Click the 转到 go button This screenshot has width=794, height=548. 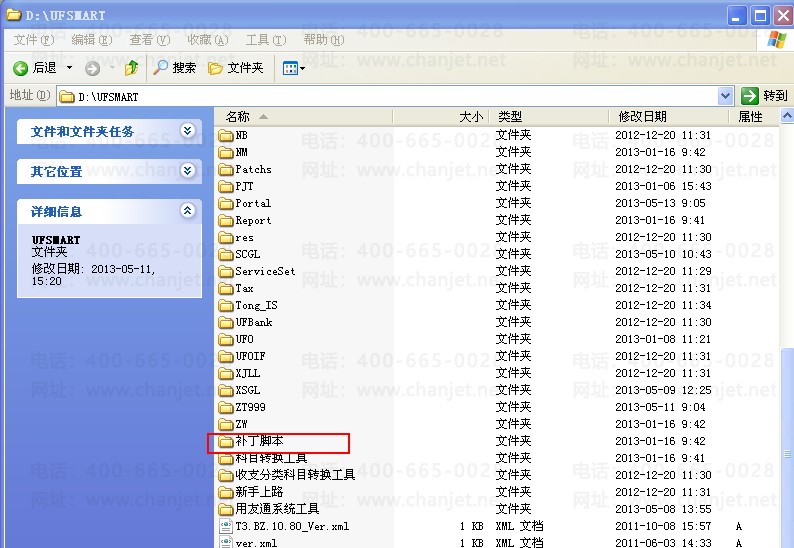click(765, 96)
